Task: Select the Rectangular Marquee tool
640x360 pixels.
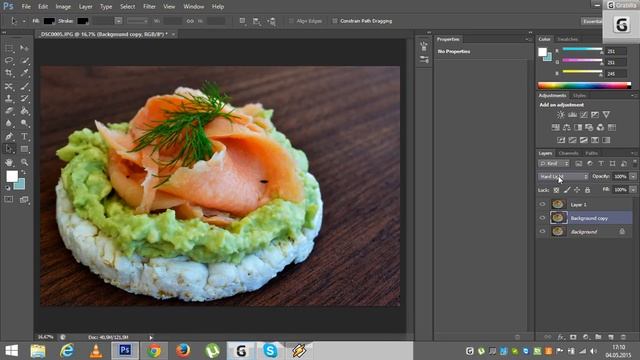Action: (9, 49)
